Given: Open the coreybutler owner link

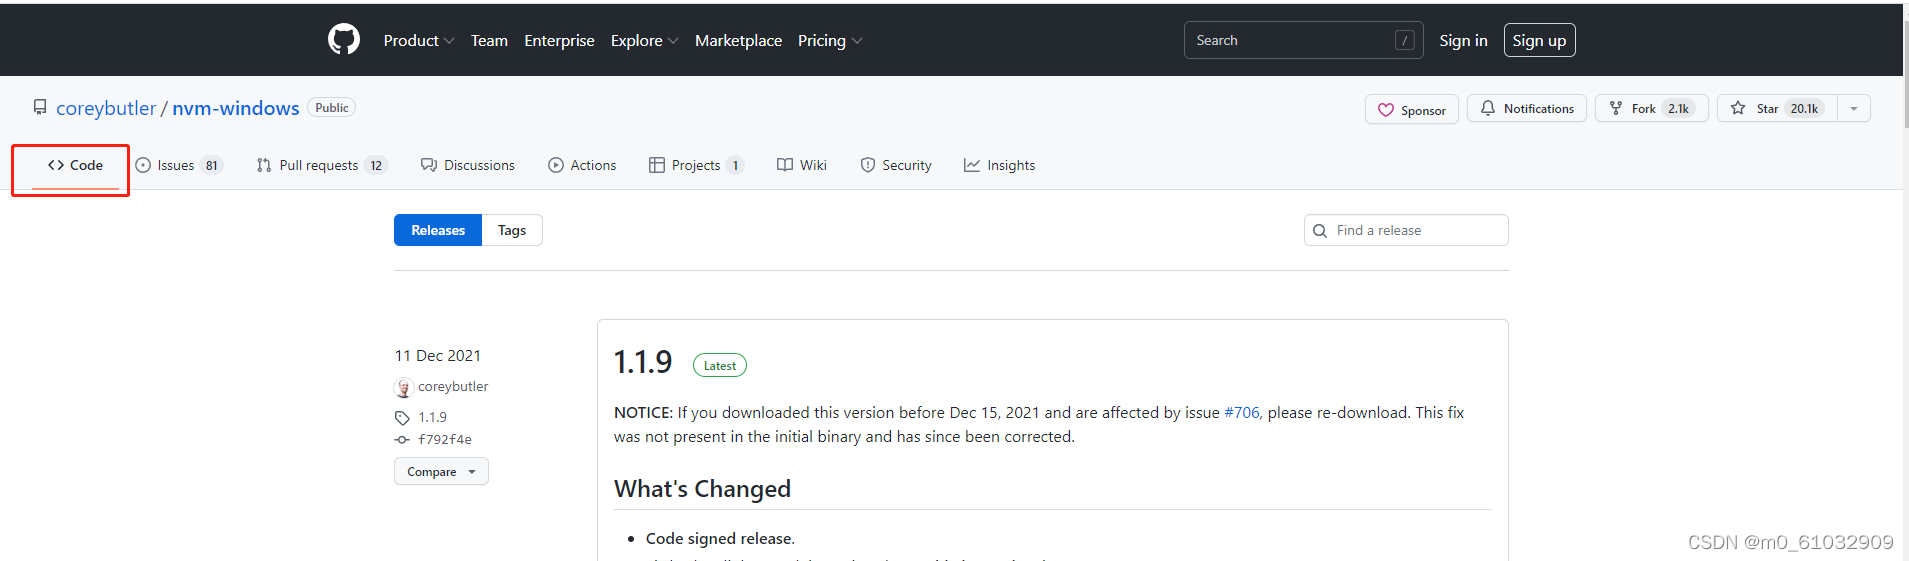Looking at the screenshot, I should pyautogui.click(x=106, y=108).
